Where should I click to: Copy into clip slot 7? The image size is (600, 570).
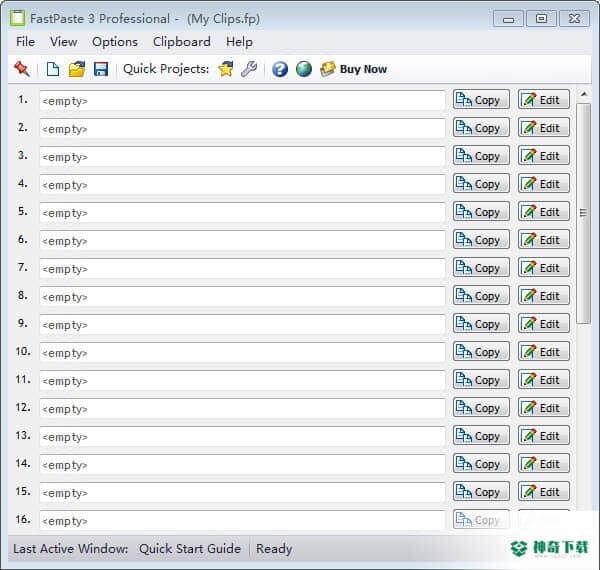click(x=481, y=267)
